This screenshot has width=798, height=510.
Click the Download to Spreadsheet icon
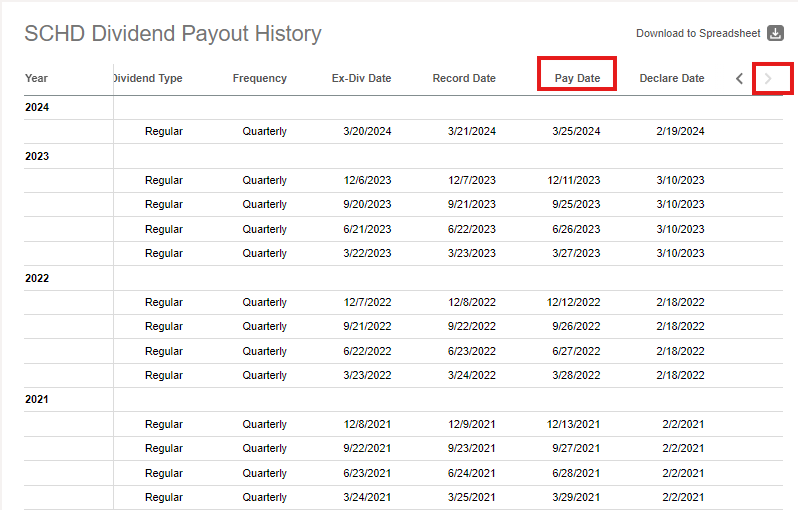tap(775, 33)
